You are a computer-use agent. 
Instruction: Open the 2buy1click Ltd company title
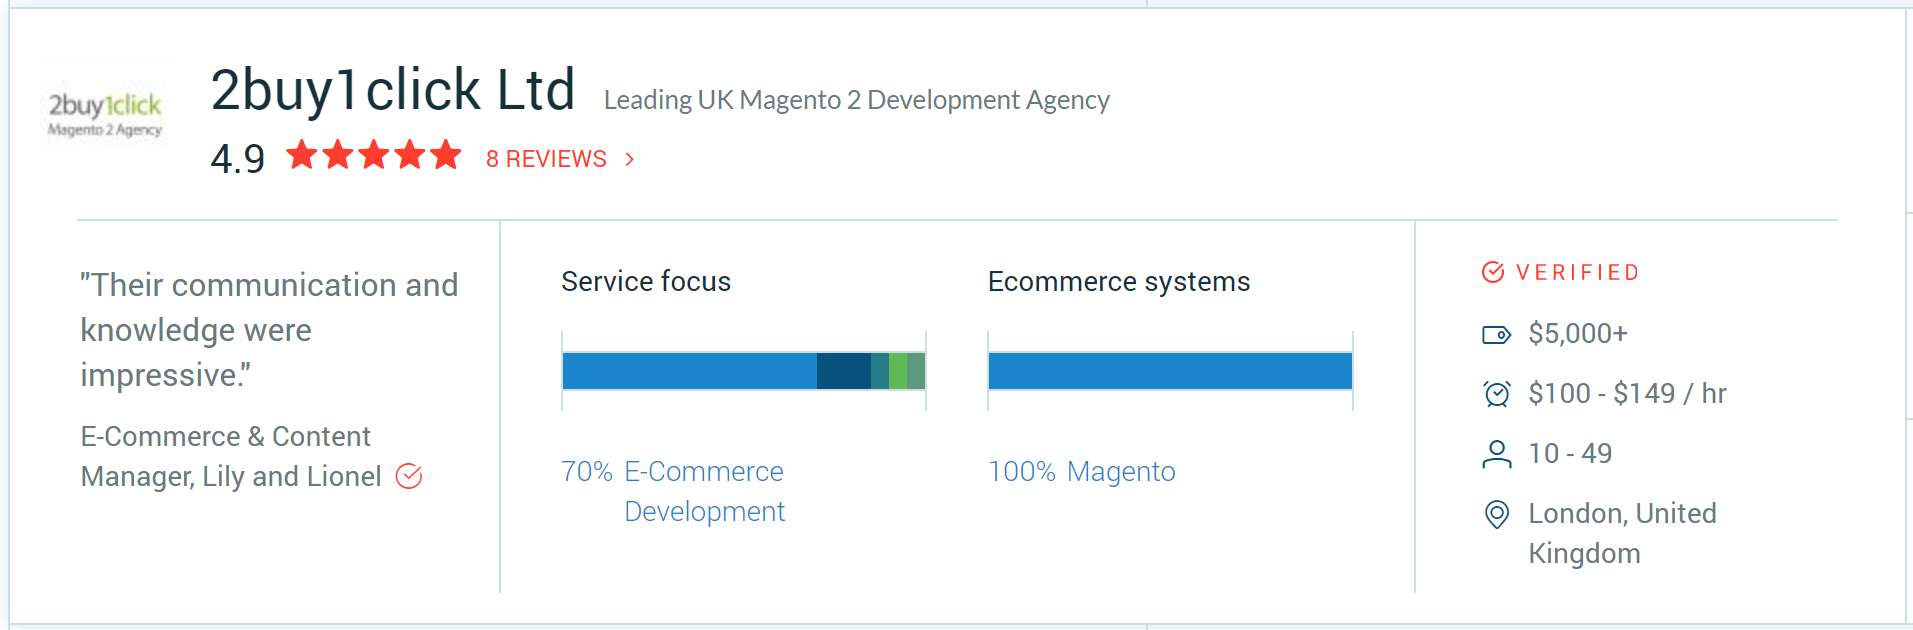[x=393, y=90]
